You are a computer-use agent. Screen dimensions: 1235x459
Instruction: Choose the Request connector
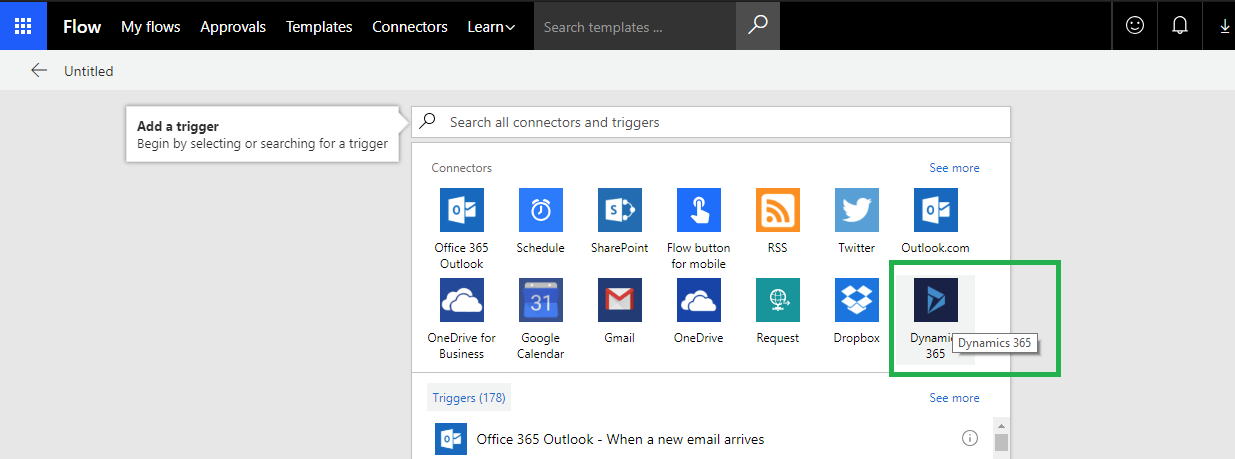point(778,300)
